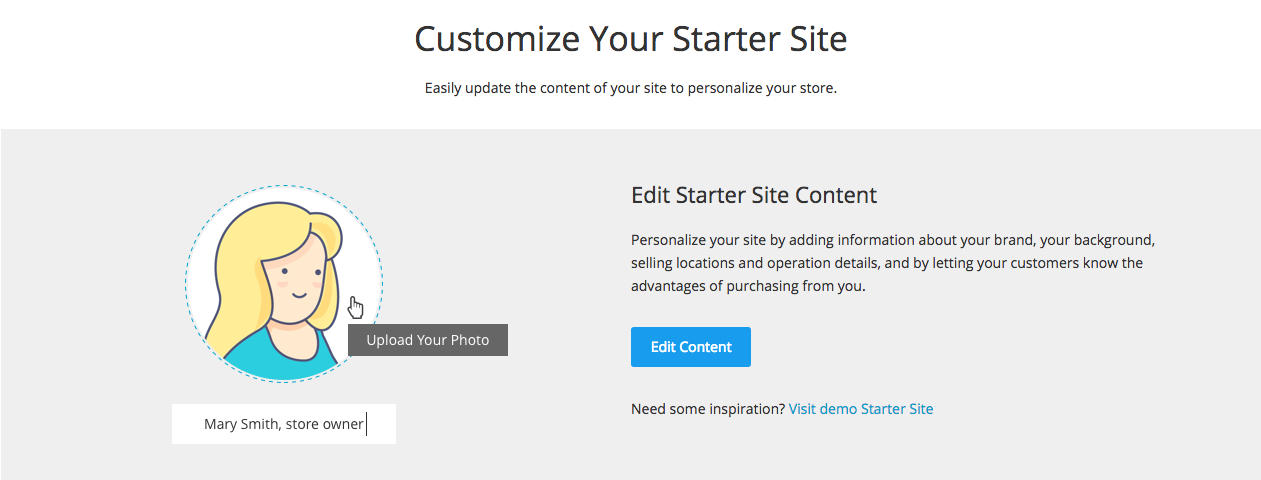
Task: Click the avatar's hair bun
Action: coord(325,235)
